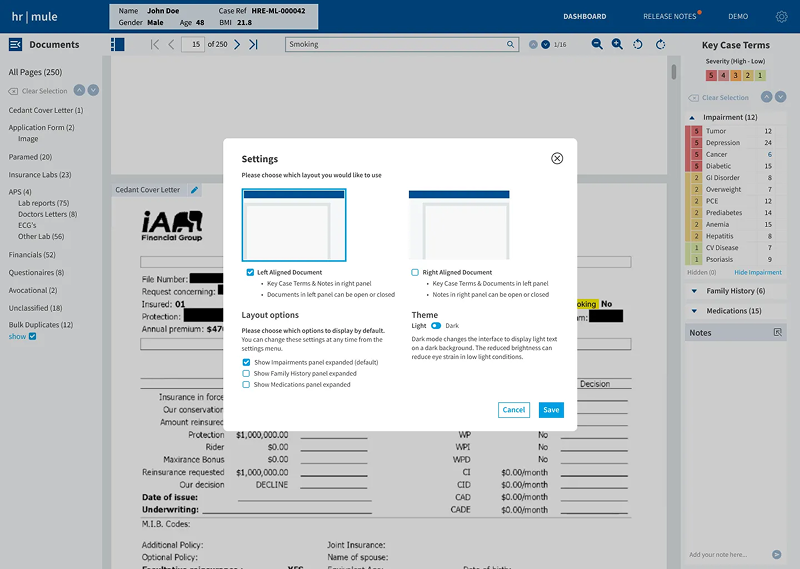
Task: Open settings gear in header
Action: tap(781, 17)
